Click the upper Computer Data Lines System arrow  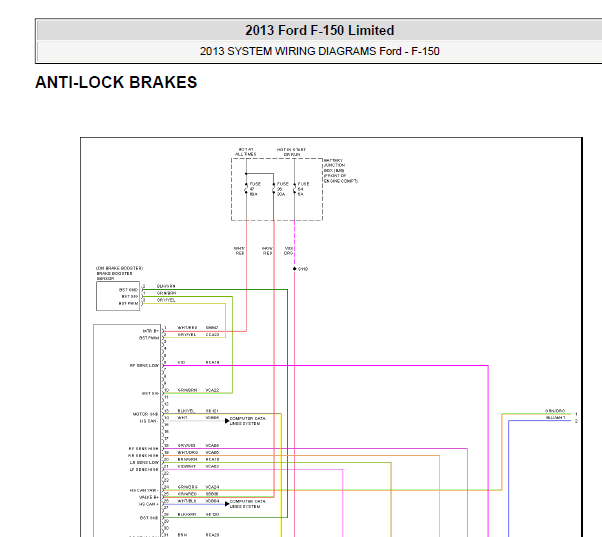tap(227, 421)
